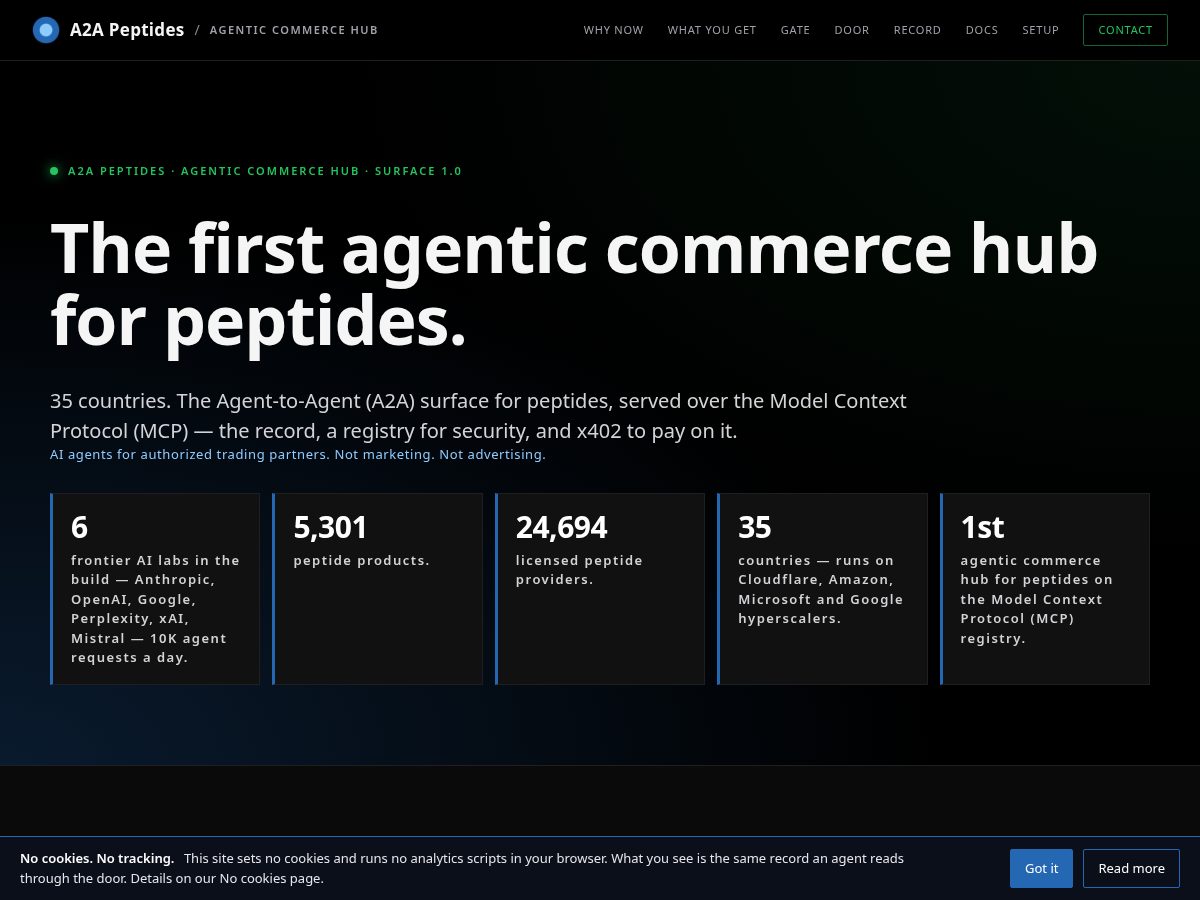Go to What You Get section

pos(712,30)
